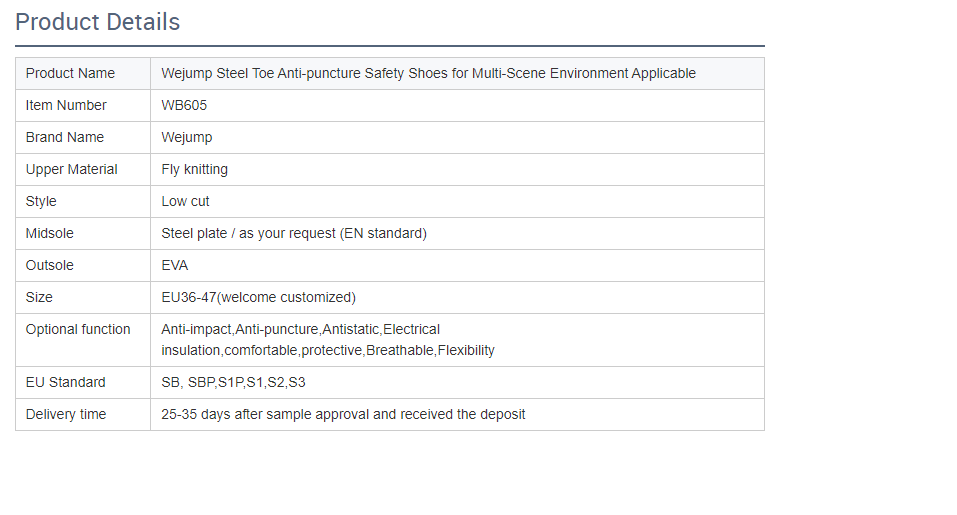This screenshot has width=957, height=515.
Task: Click the Product Details heading
Action: [x=98, y=22]
